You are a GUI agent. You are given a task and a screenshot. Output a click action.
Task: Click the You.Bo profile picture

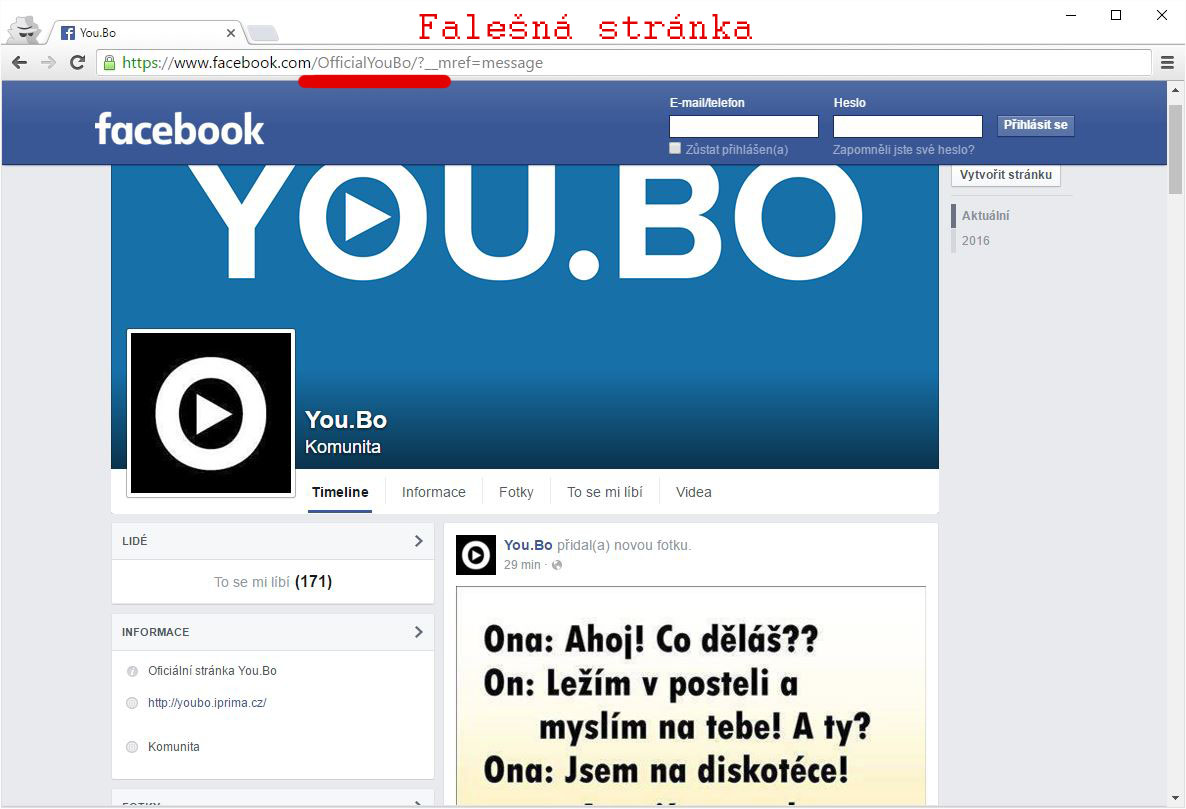pyautogui.click(x=211, y=414)
